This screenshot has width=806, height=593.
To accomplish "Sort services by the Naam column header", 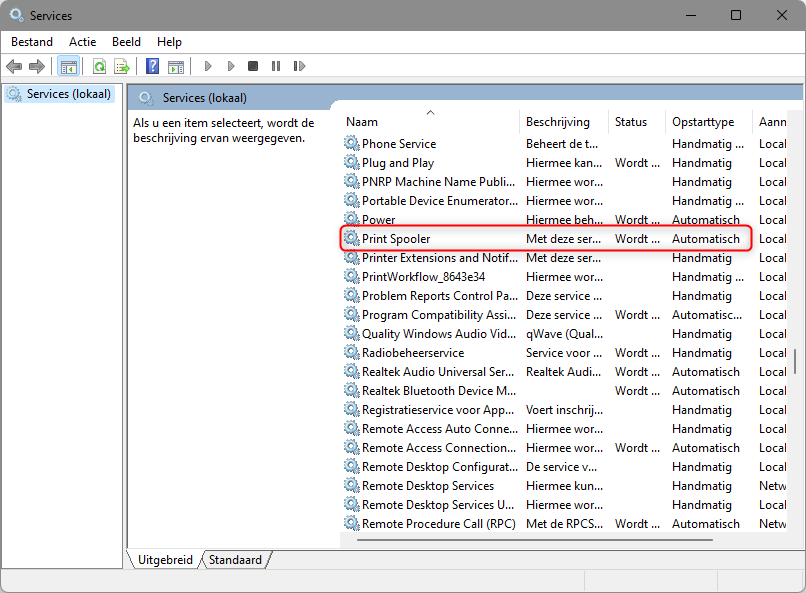I will click(362, 122).
